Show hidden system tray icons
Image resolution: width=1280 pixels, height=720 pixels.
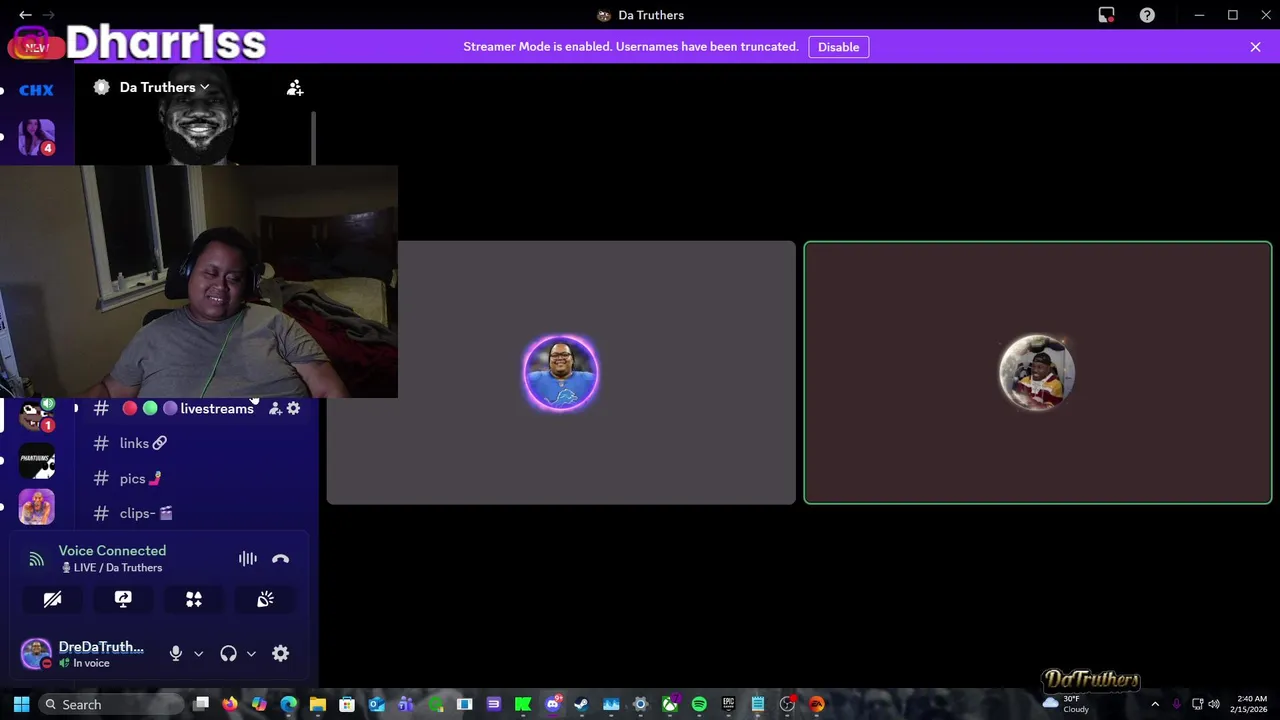pyautogui.click(x=1155, y=704)
